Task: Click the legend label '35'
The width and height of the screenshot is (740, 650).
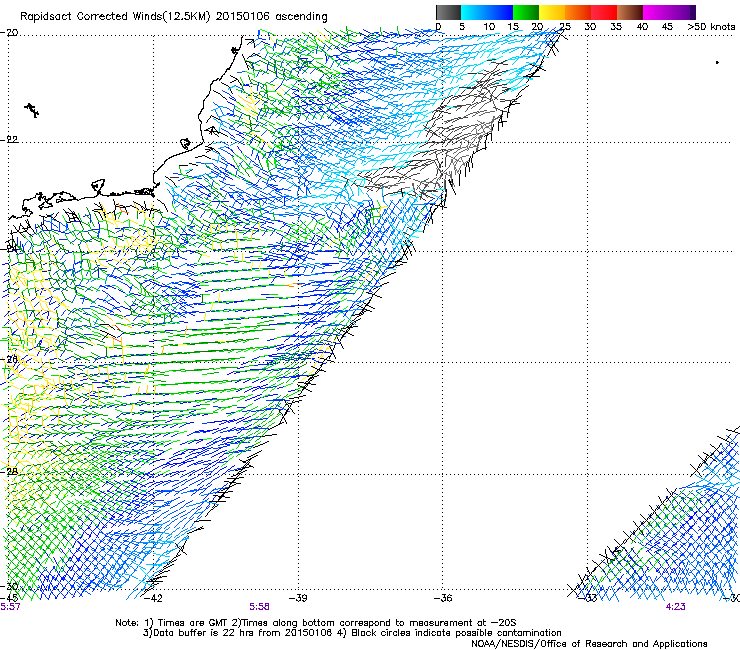Action: tap(616, 27)
